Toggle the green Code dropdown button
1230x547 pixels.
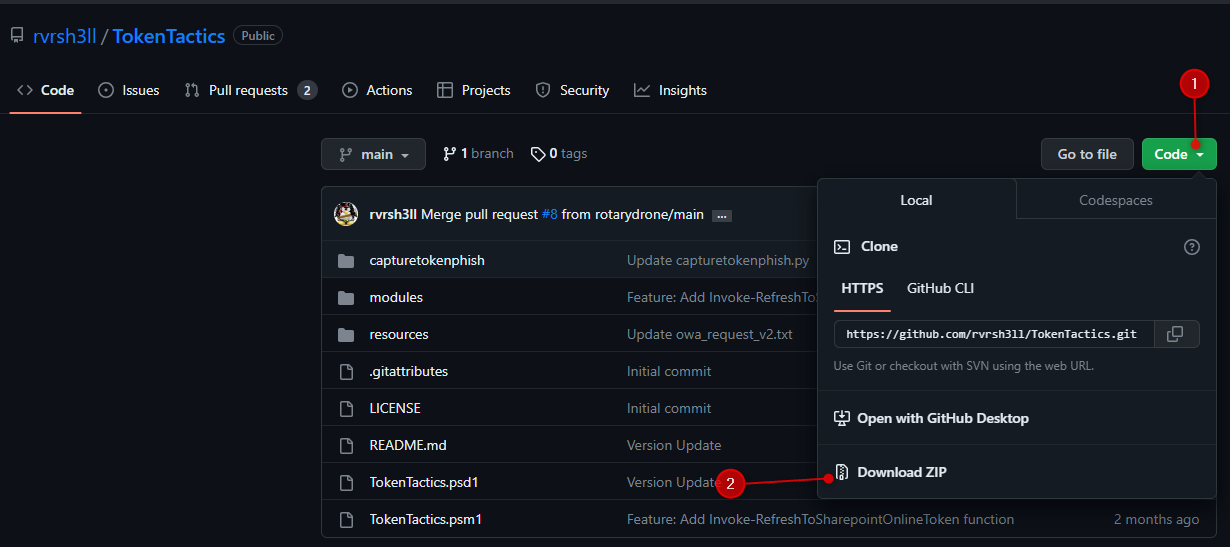tap(1179, 154)
